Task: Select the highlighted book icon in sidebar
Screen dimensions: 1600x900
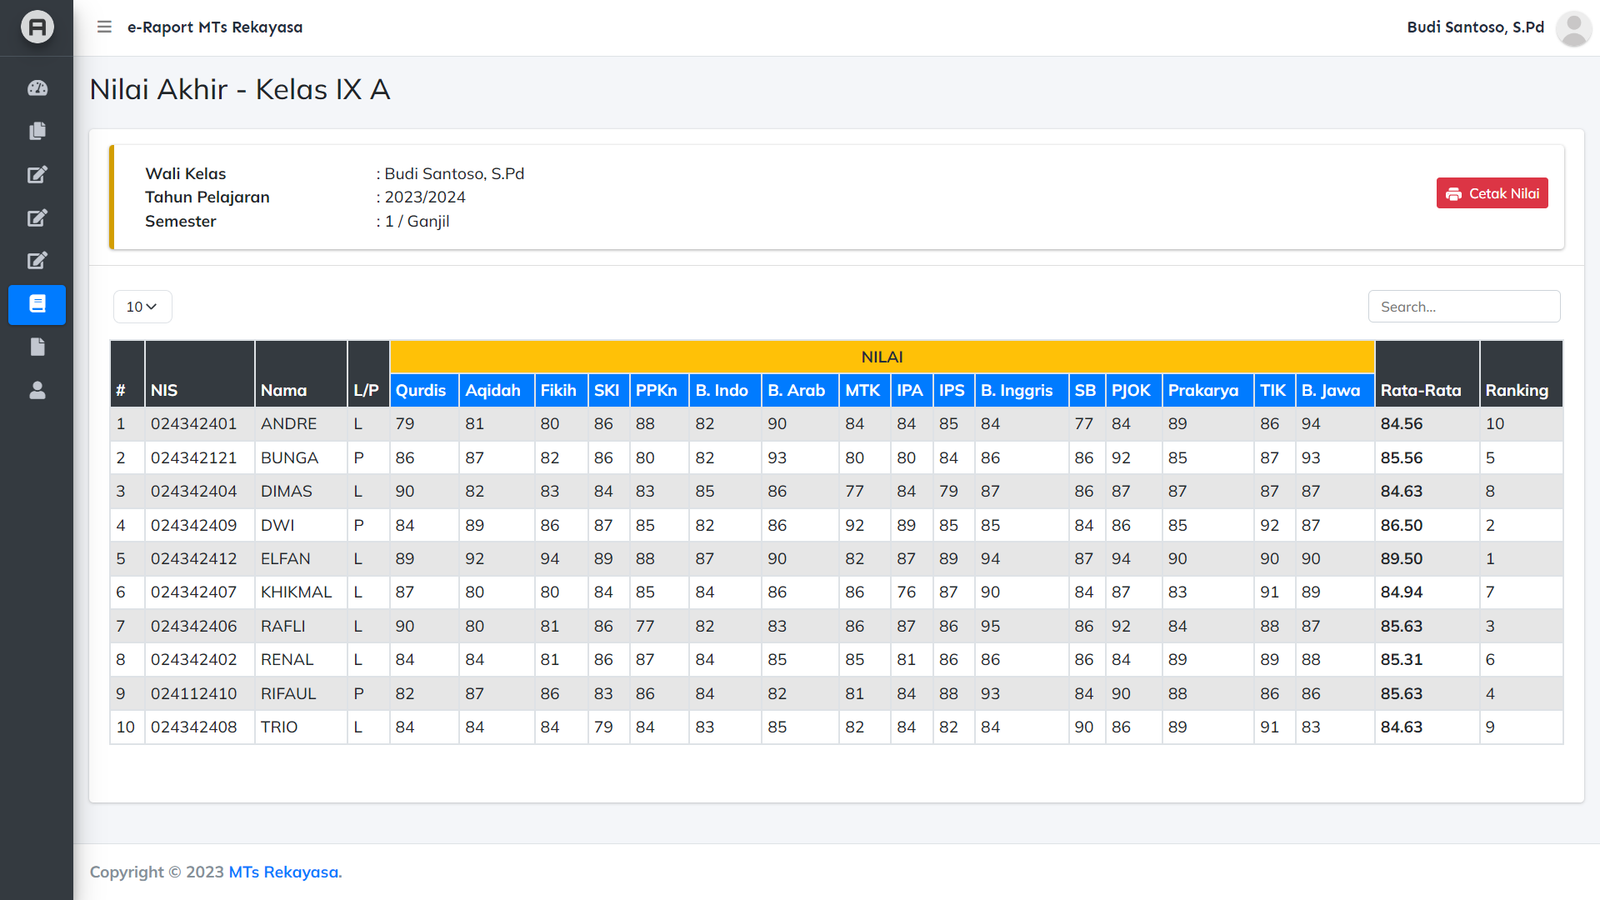Action: coord(37,304)
